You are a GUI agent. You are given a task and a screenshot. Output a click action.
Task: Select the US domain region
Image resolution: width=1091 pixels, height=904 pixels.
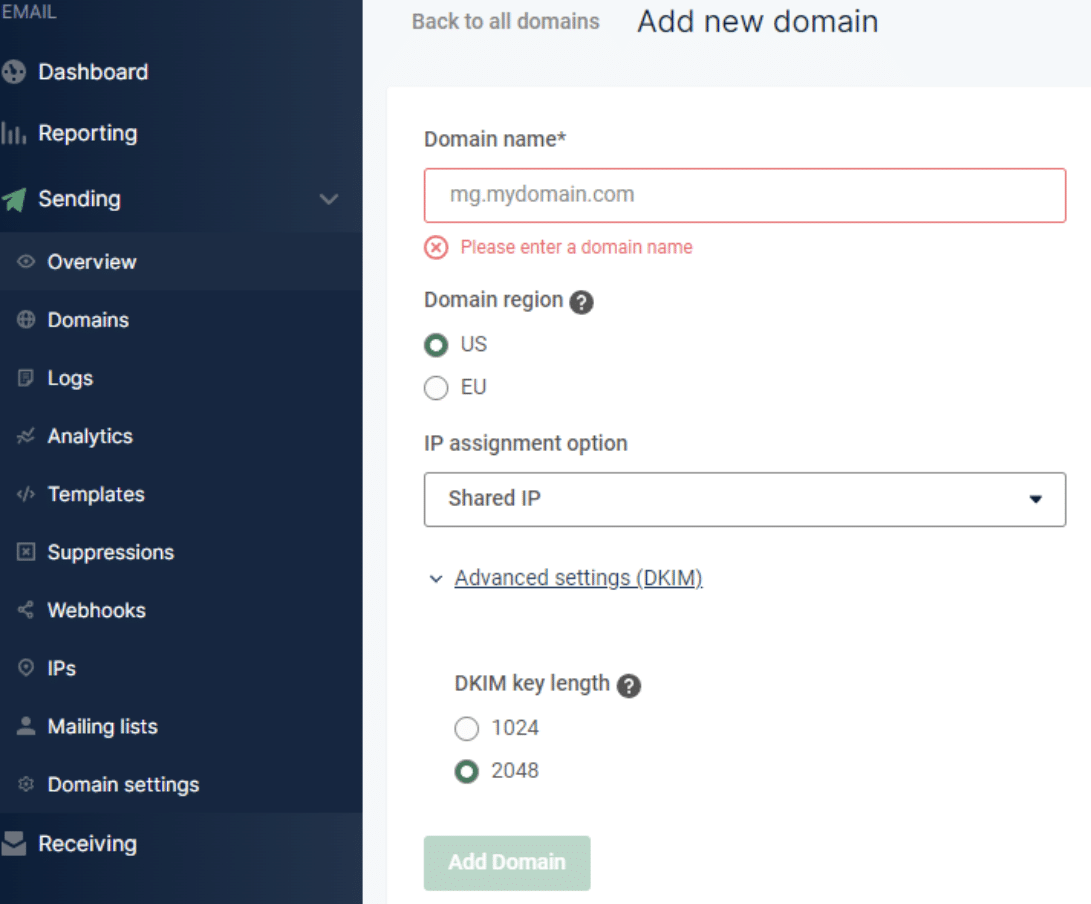pos(436,345)
